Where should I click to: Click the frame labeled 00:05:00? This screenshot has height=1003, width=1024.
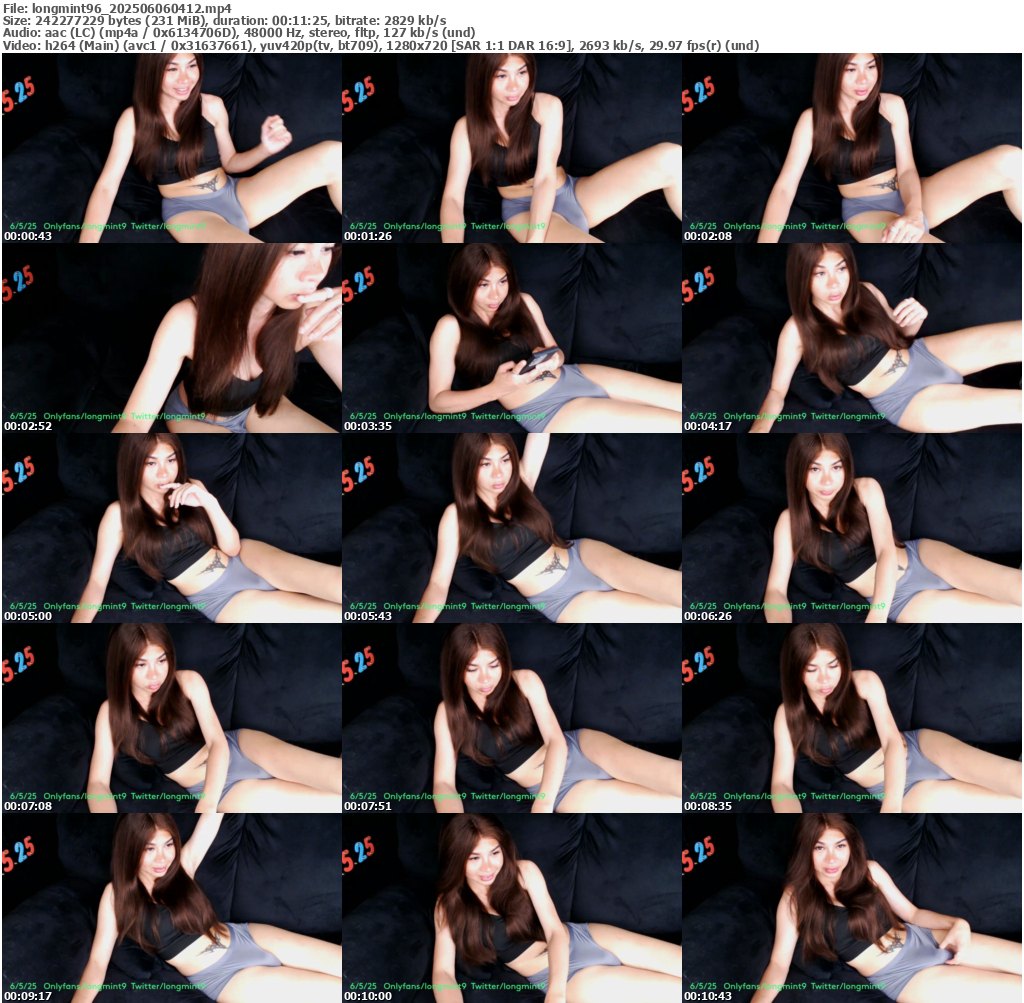point(171,527)
